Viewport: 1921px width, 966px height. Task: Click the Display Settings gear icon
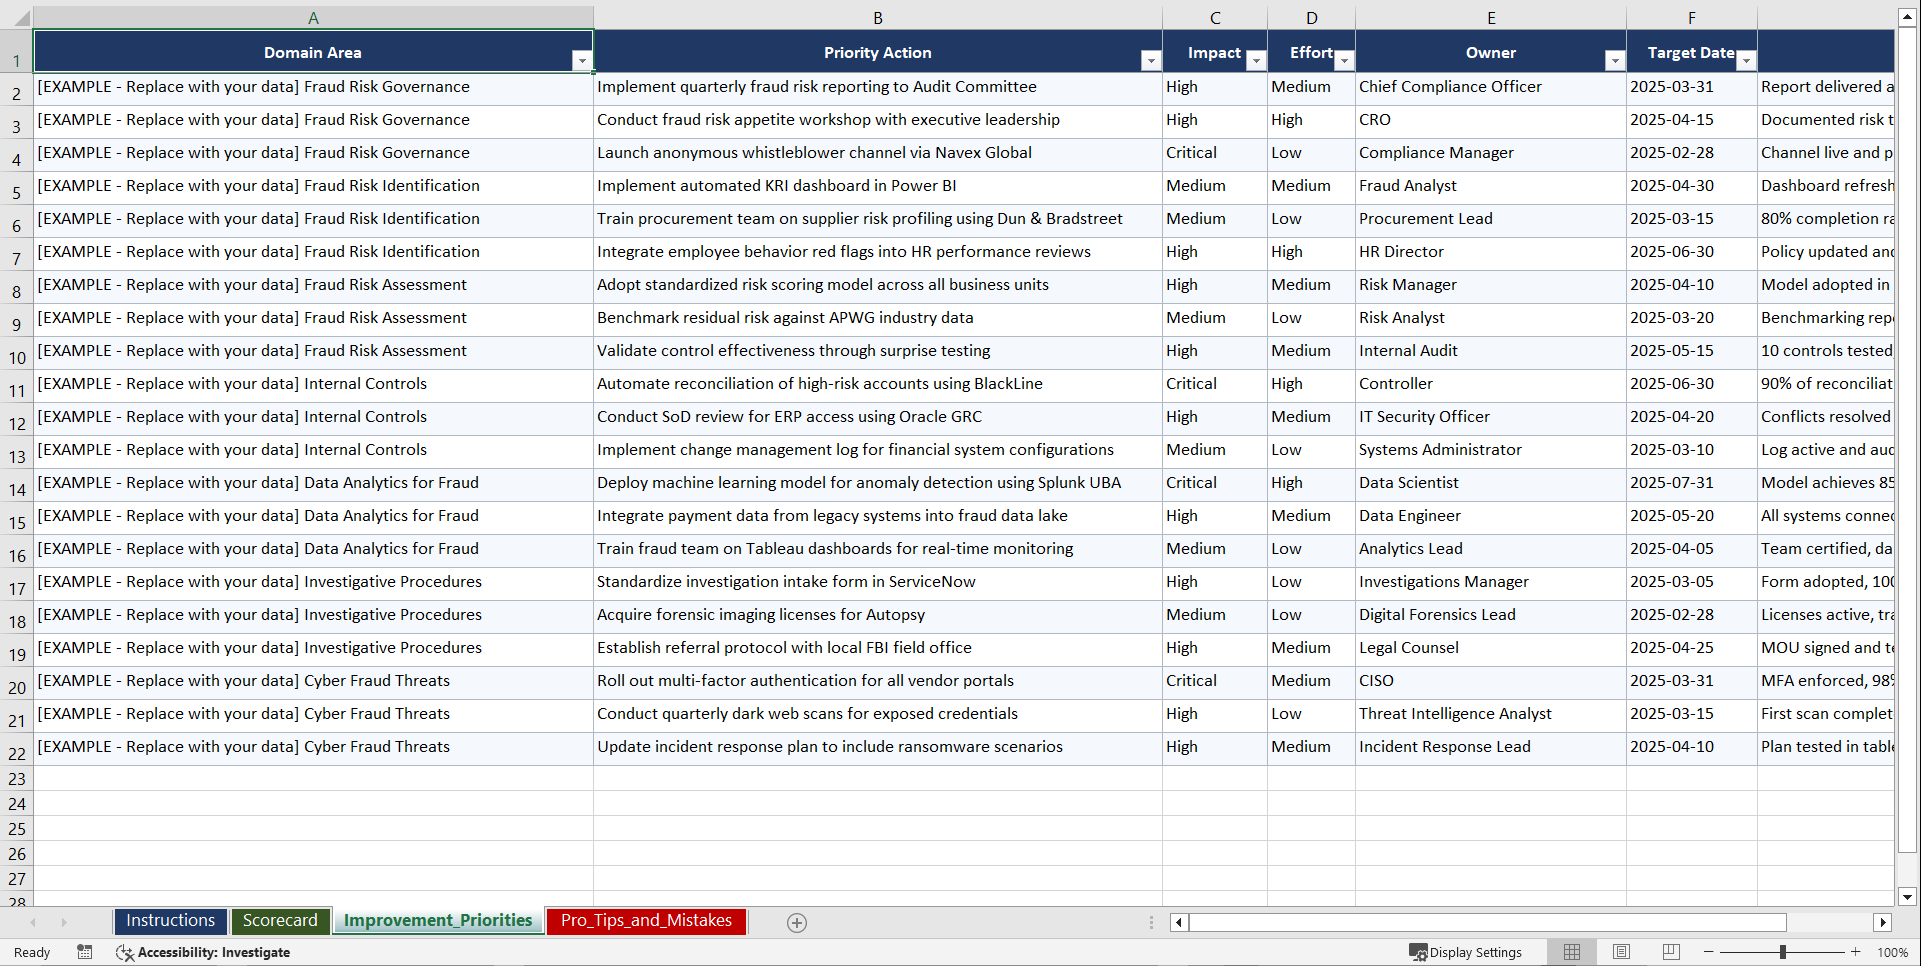pos(1417,952)
